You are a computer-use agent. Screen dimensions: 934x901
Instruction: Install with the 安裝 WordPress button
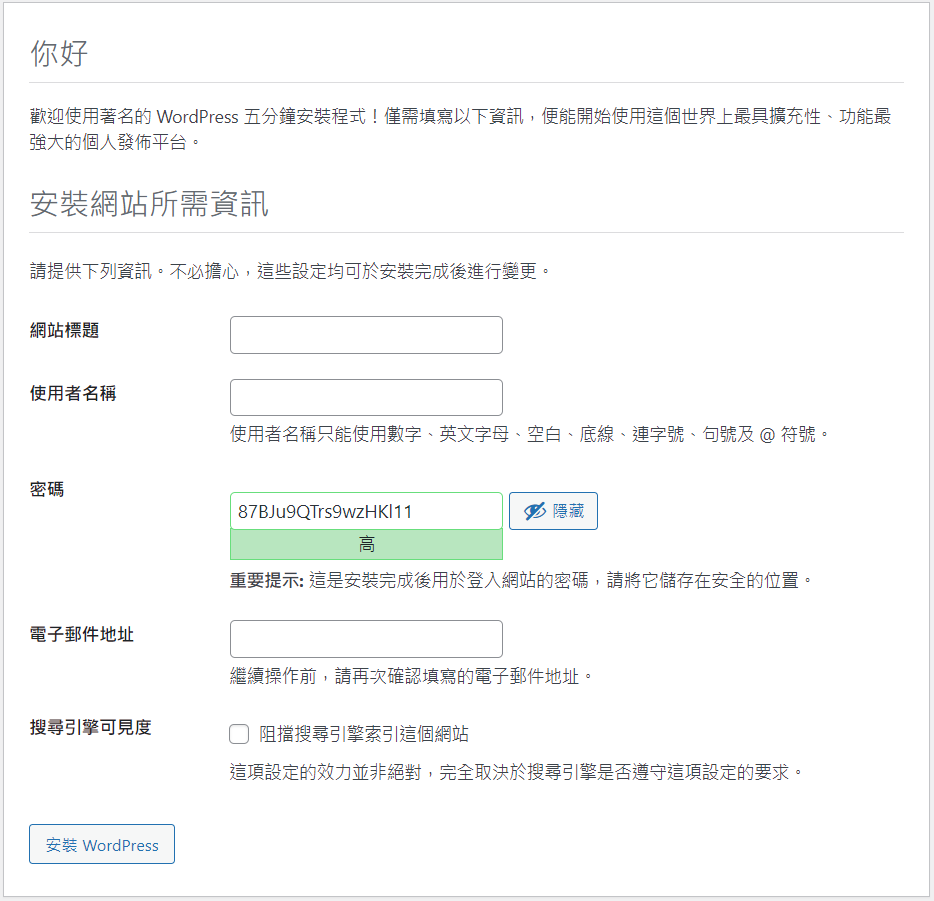(102, 844)
